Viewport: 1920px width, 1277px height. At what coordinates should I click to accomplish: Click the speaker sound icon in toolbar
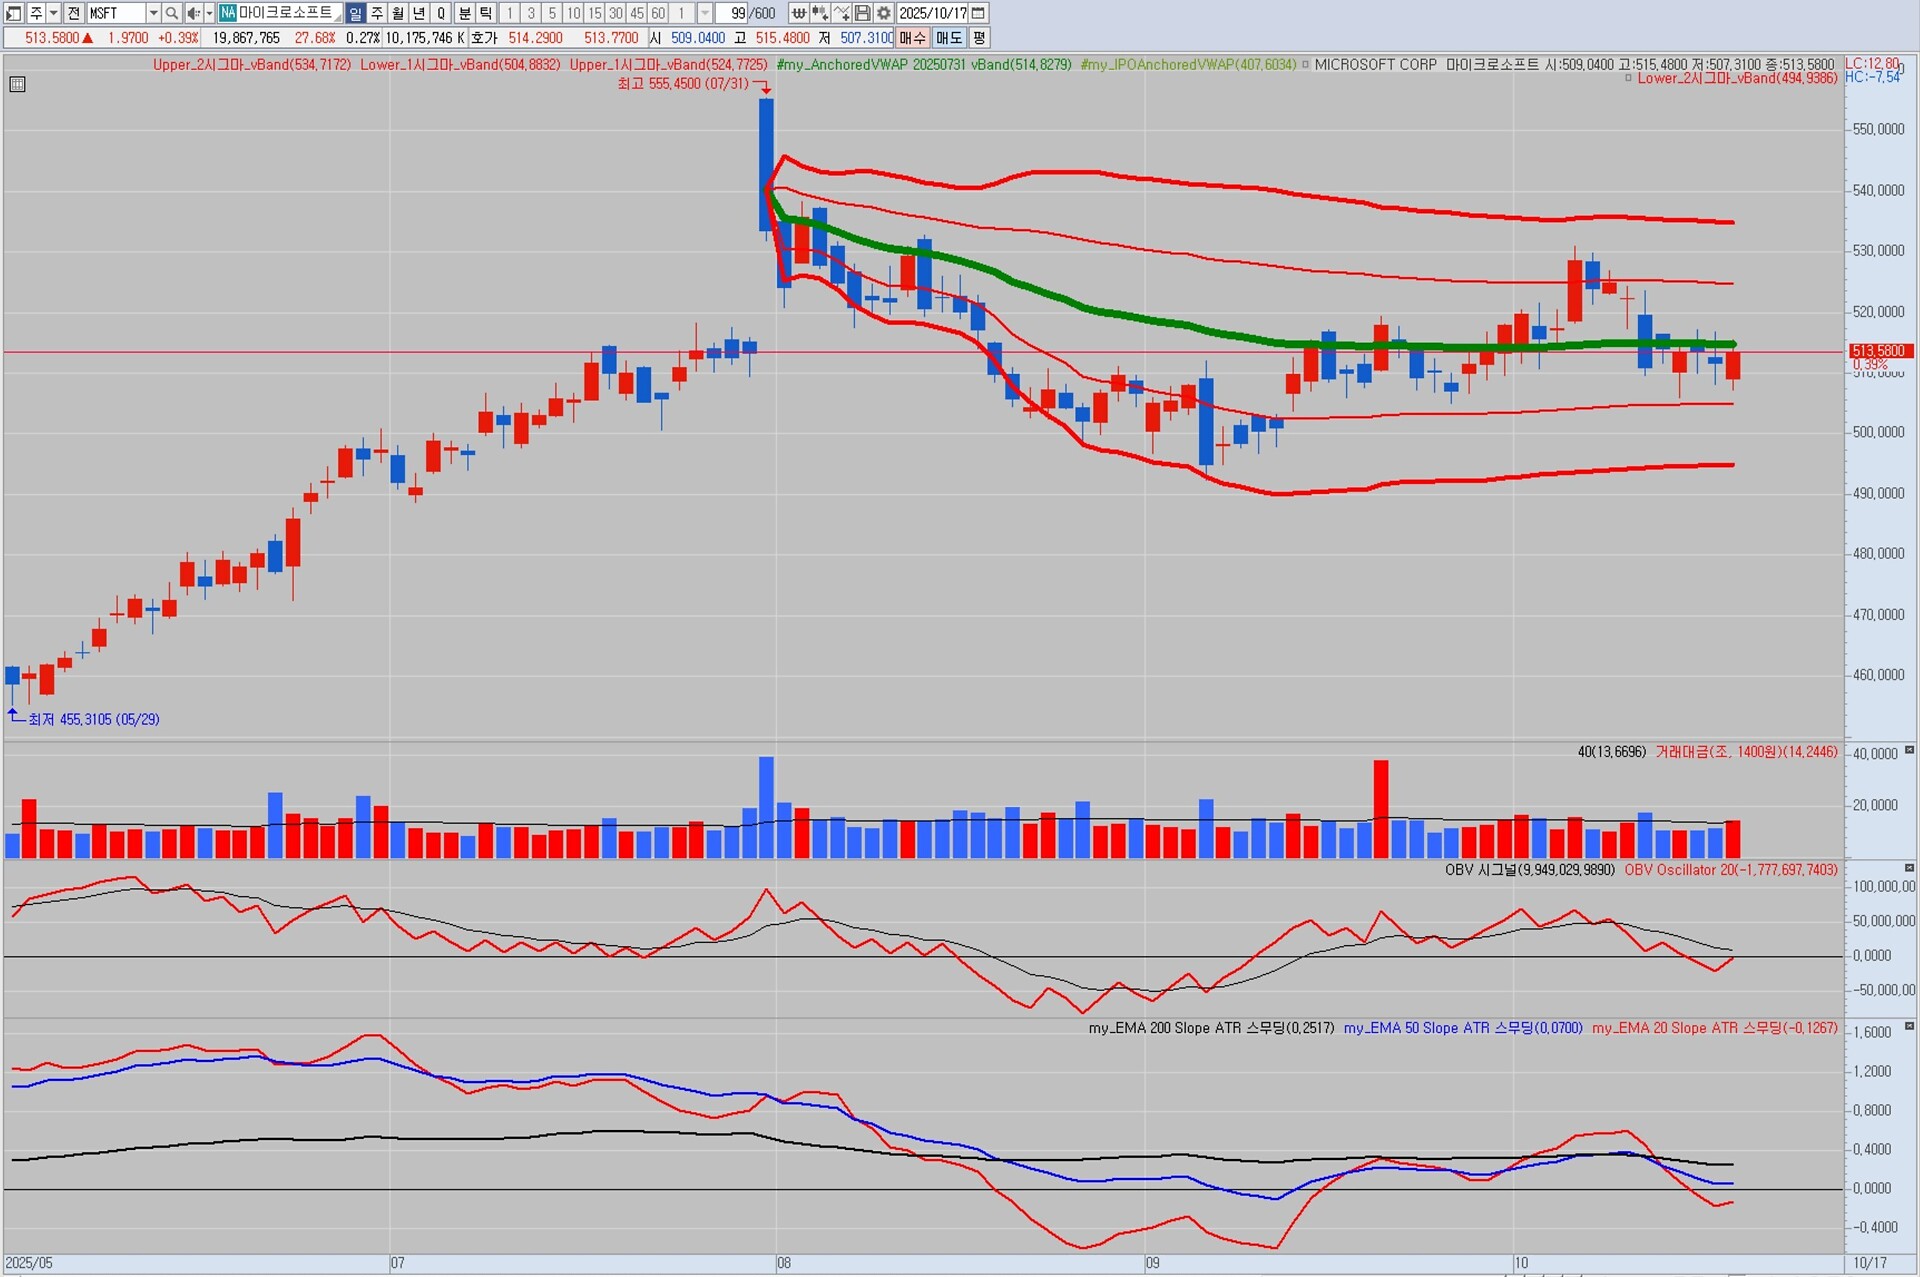pyautogui.click(x=193, y=13)
